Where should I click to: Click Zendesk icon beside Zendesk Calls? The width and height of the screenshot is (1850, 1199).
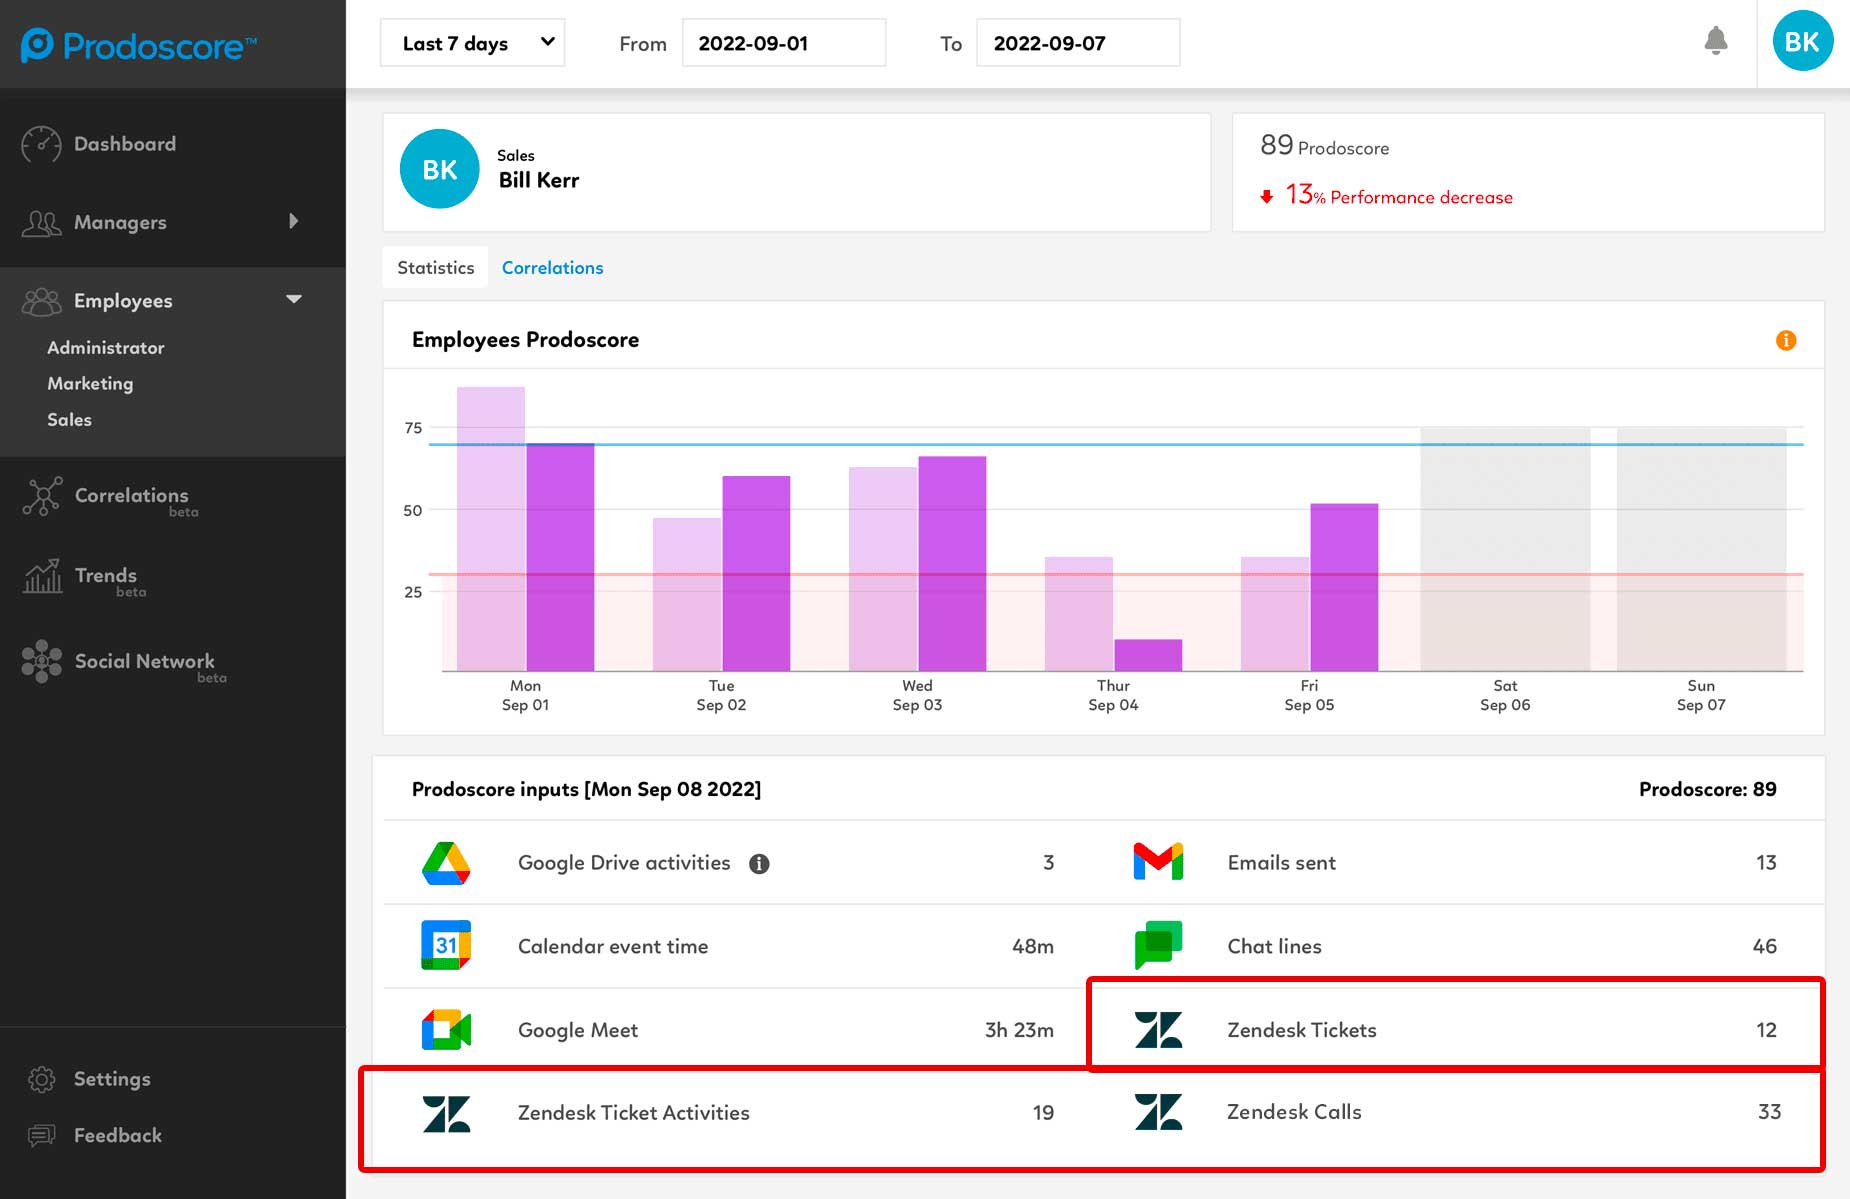coord(1158,1112)
